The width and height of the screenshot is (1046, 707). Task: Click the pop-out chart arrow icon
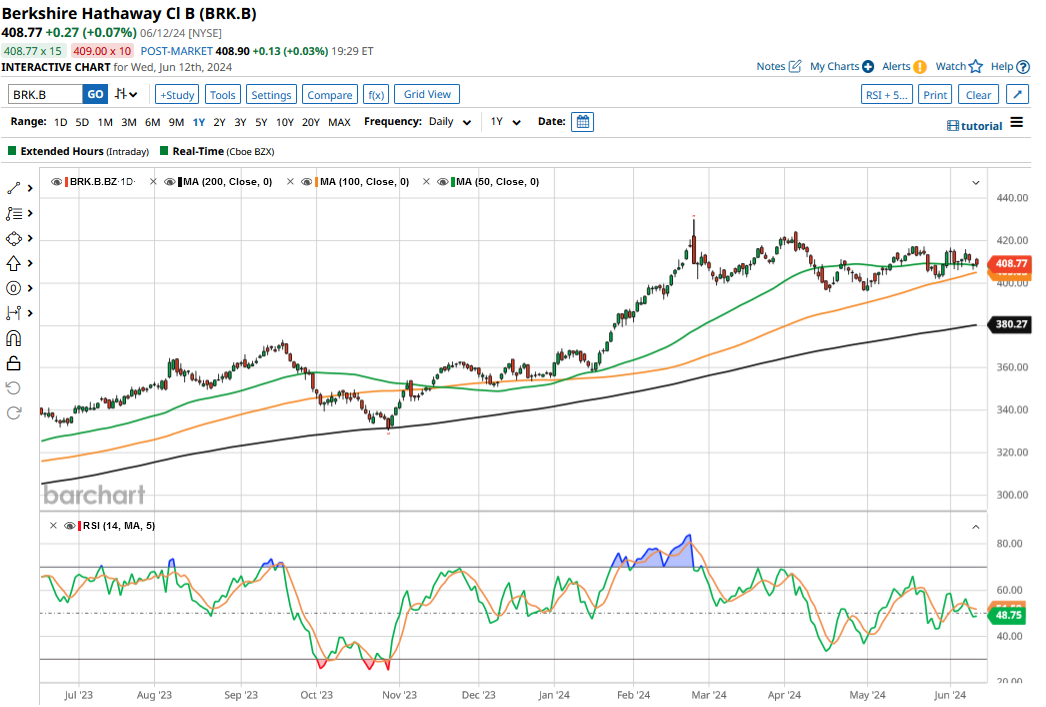pyautogui.click(x=1017, y=95)
